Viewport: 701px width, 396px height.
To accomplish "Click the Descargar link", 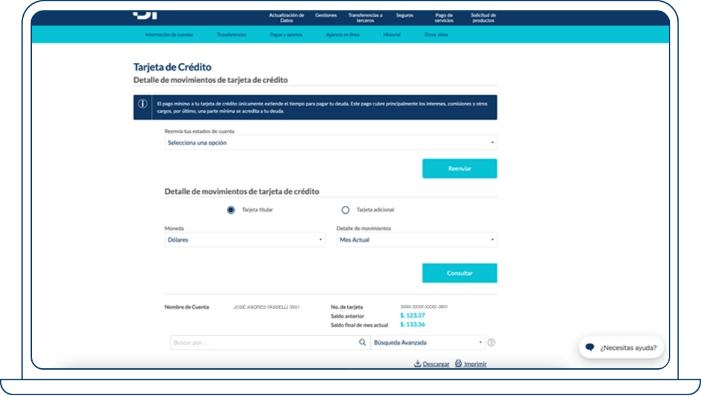I will 436,364.
